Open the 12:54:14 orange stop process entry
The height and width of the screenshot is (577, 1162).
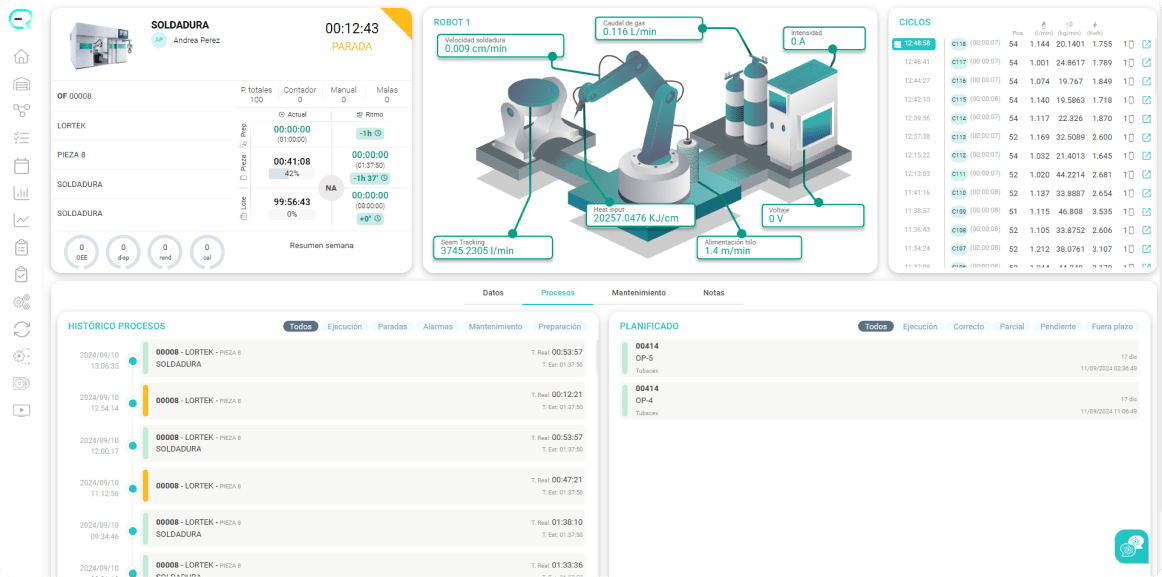[x=363, y=401]
